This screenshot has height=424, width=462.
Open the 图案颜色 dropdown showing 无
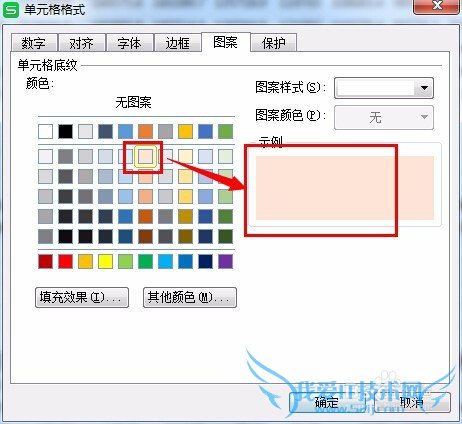point(384,117)
